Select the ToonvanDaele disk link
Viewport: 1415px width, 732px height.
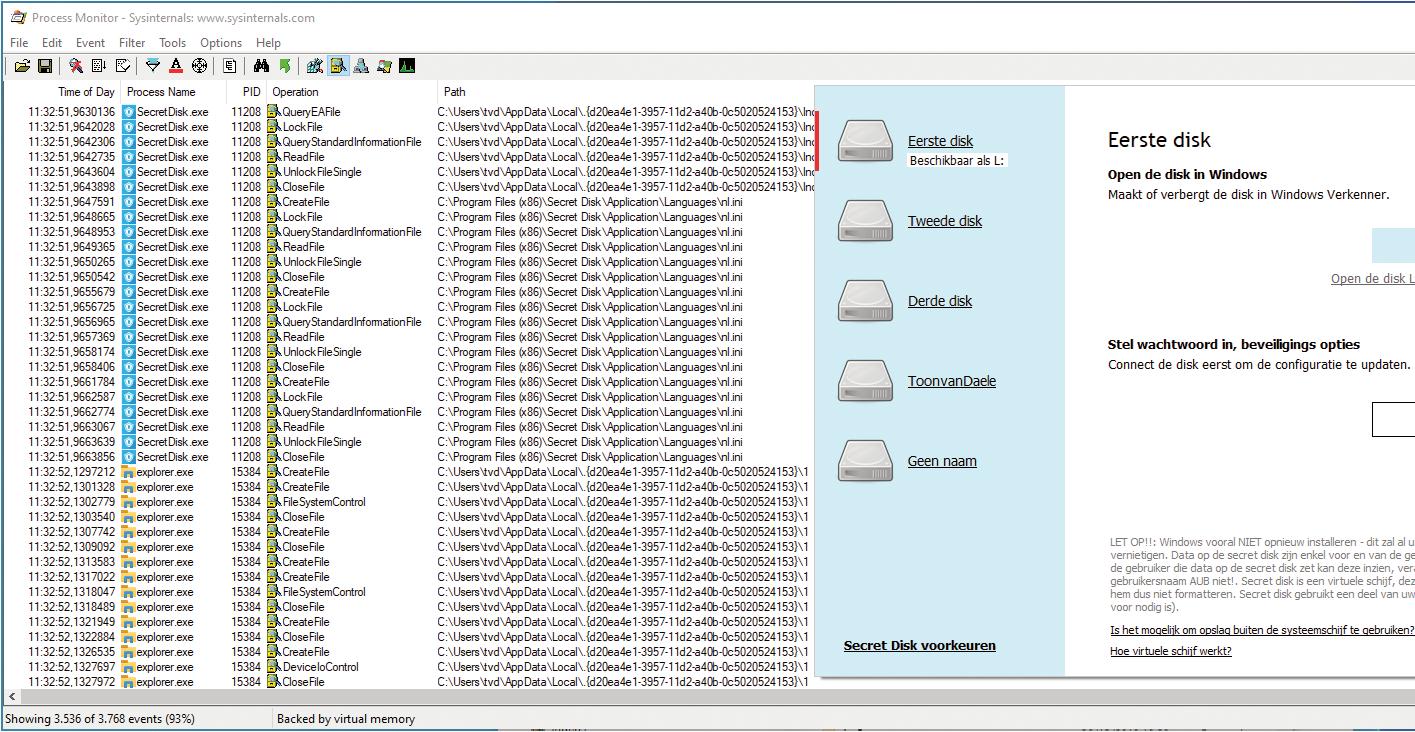(952, 381)
